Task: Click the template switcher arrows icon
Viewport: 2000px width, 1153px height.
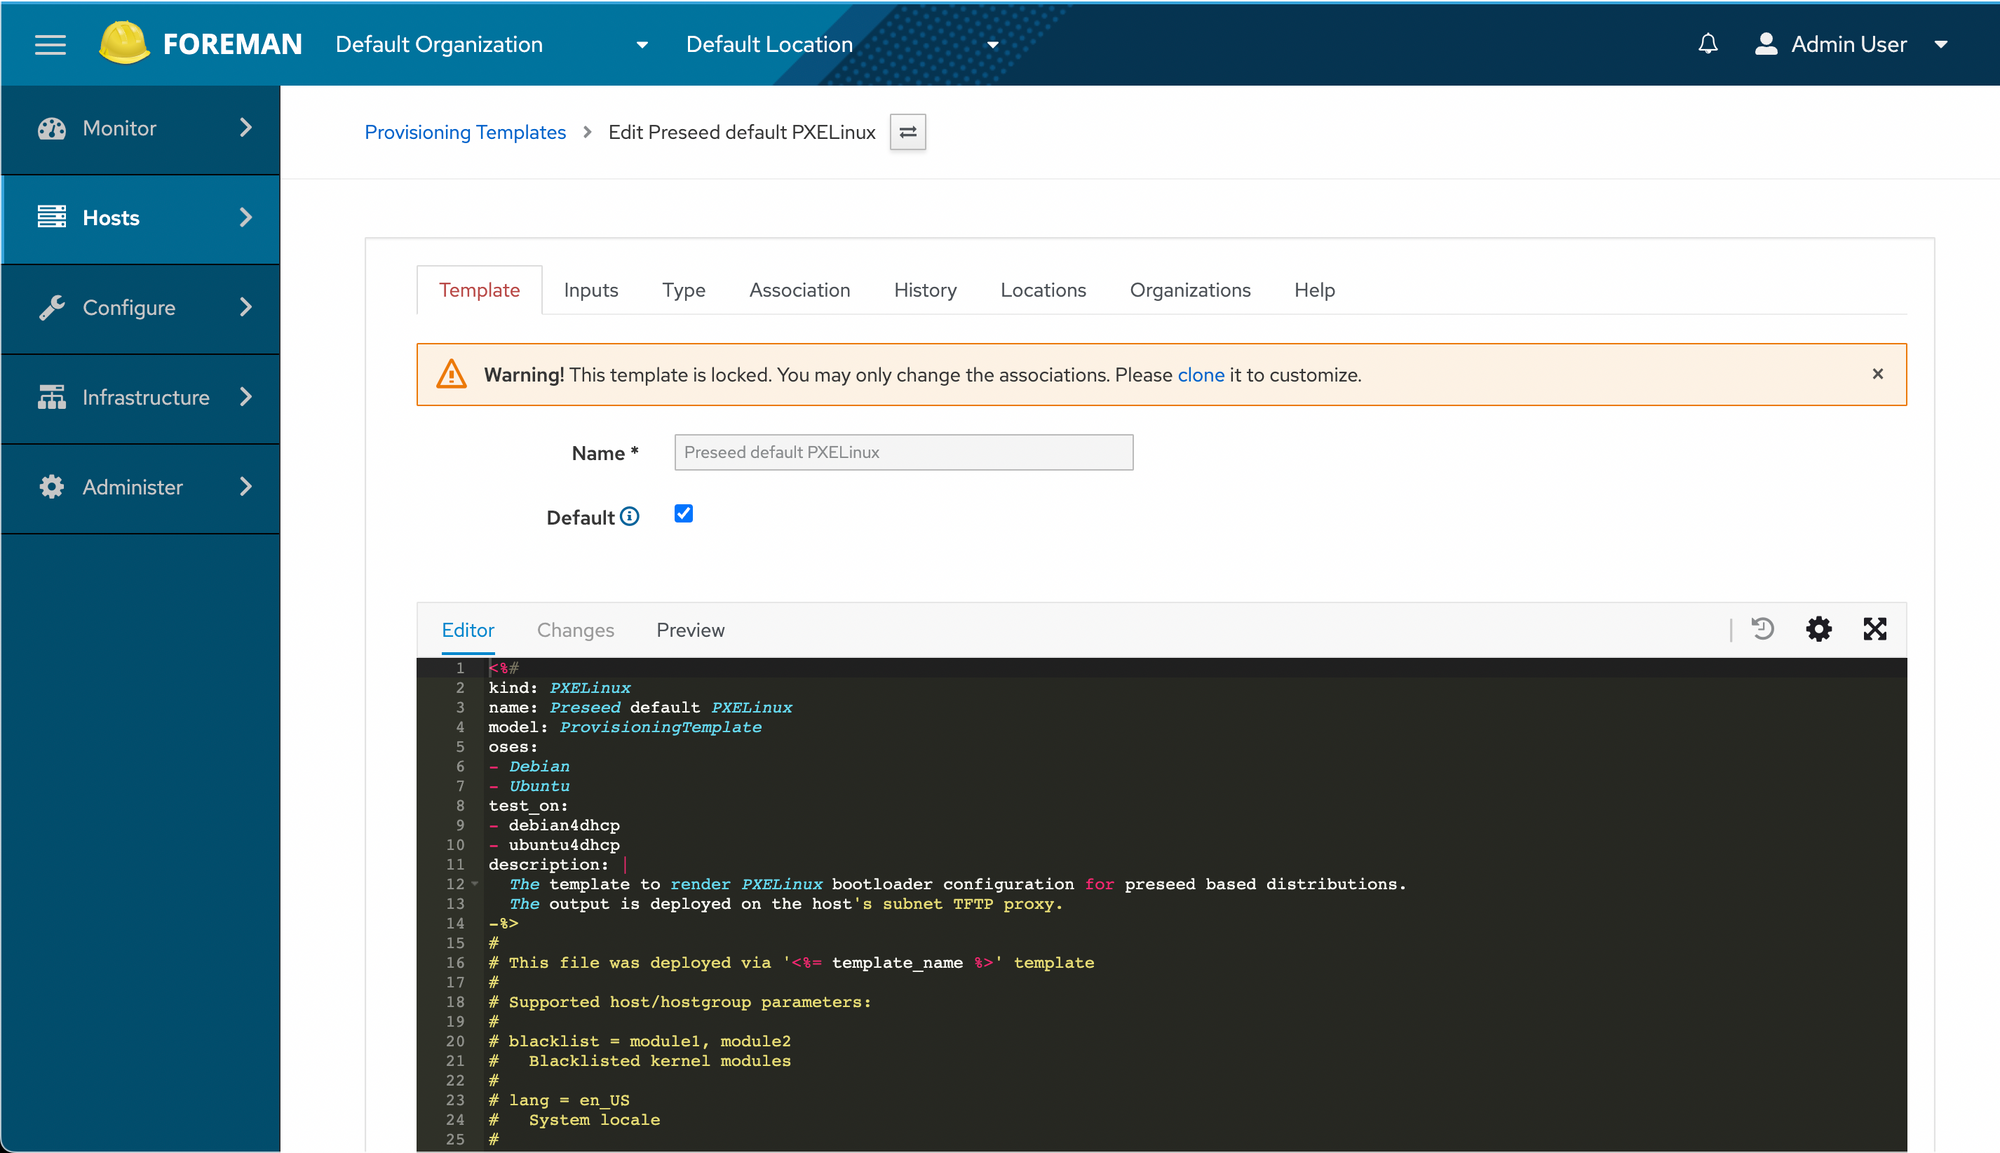Action: (x=908, y=132)
